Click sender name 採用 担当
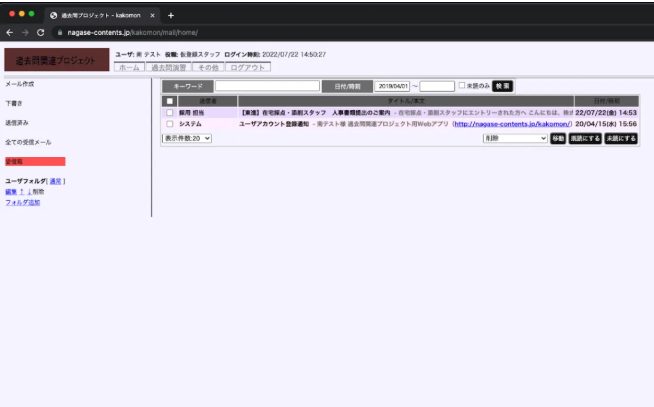 coord(191,113)
